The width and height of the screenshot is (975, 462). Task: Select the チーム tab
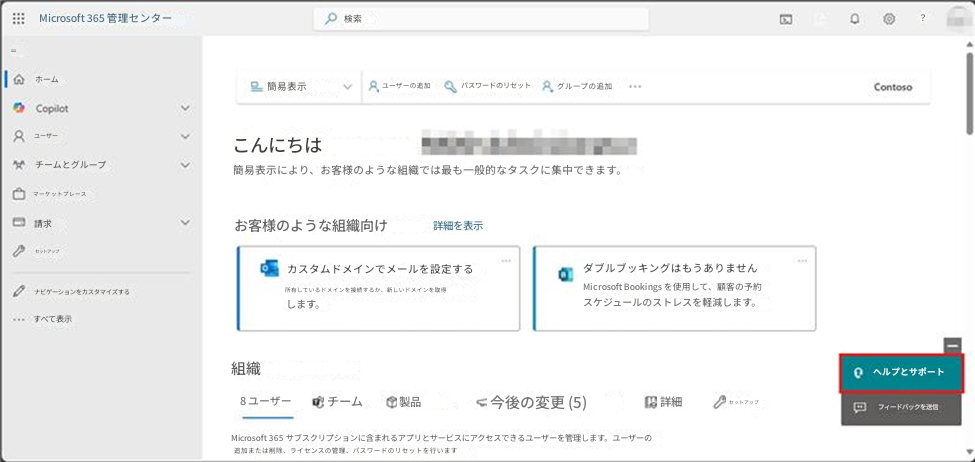tap(337, 402)
